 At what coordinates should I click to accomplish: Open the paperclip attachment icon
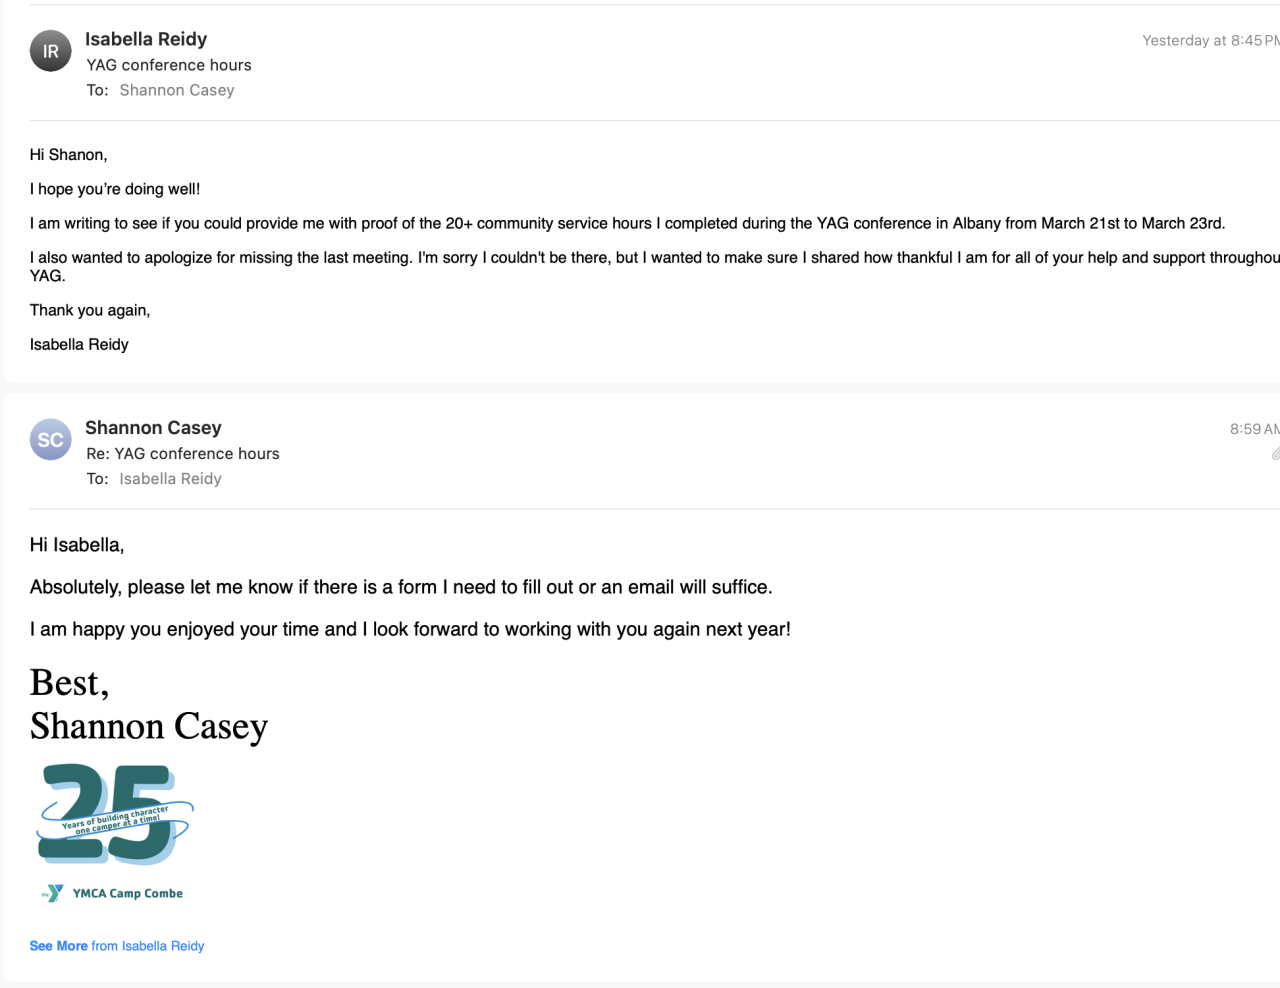1275,454
